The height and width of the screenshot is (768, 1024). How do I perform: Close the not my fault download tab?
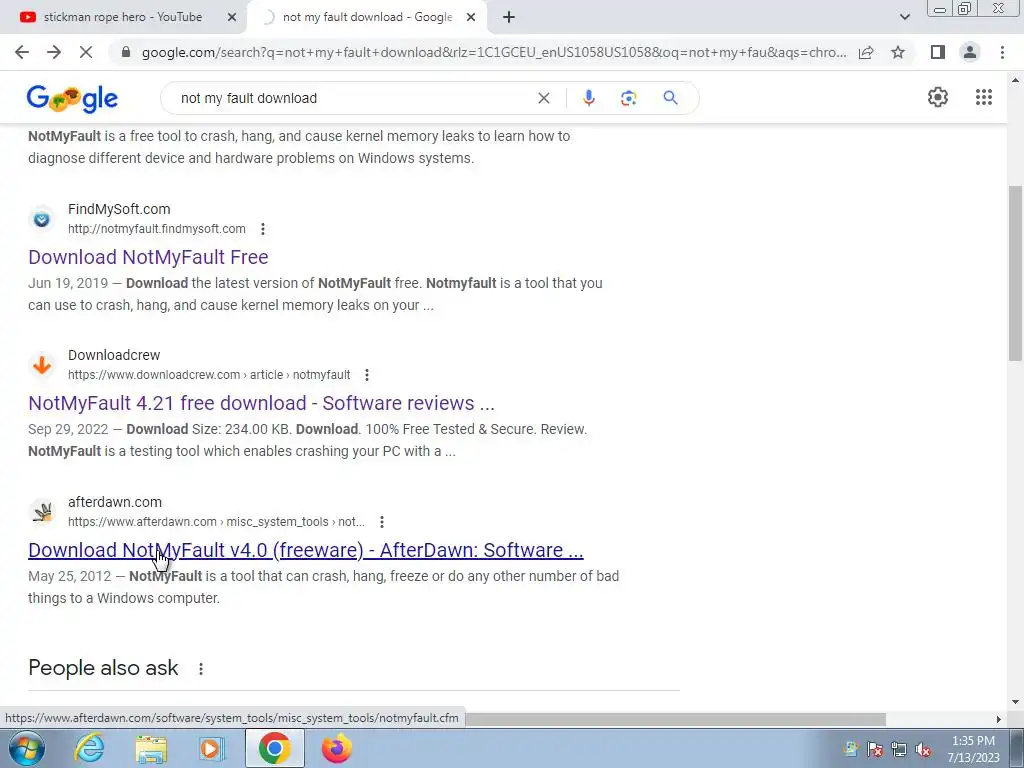(471, 18)
